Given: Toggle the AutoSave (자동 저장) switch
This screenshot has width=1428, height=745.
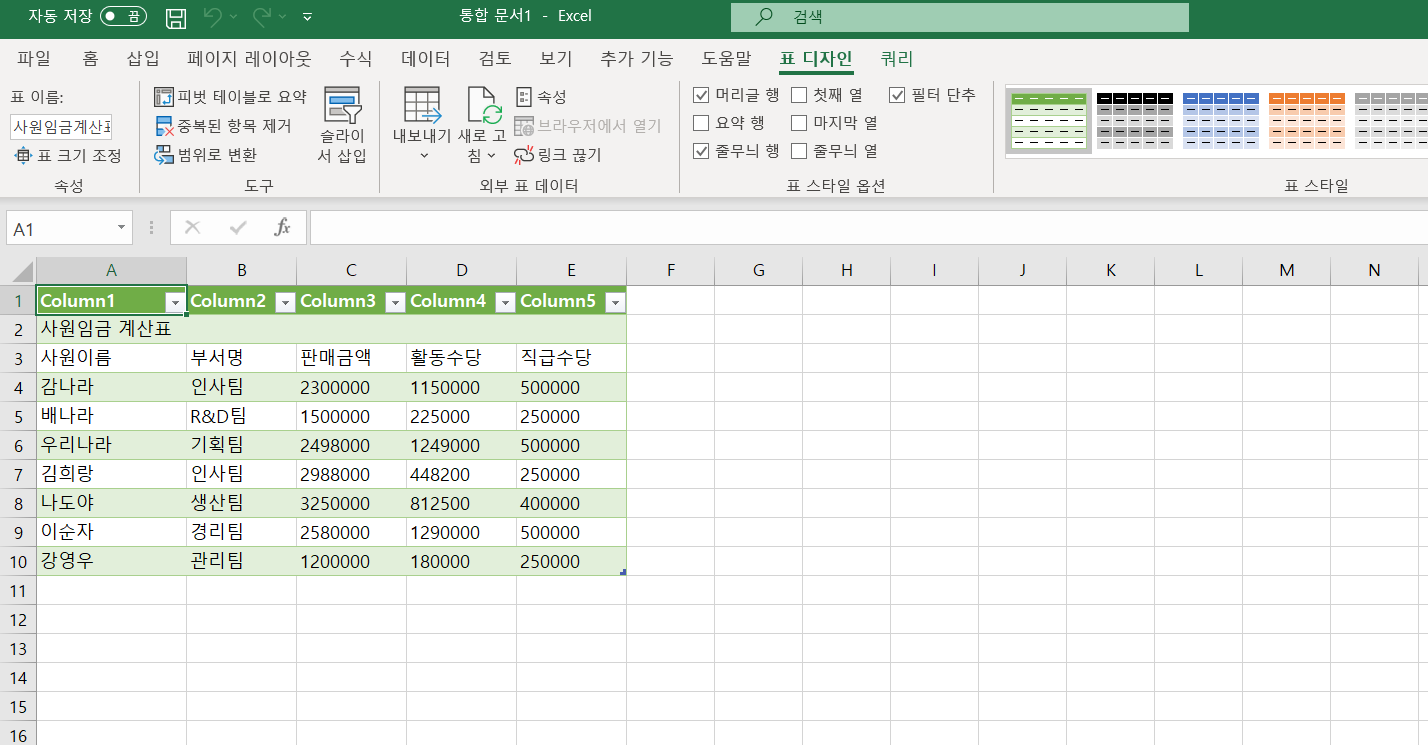Looking at the screenshot, I should point(125,16).
